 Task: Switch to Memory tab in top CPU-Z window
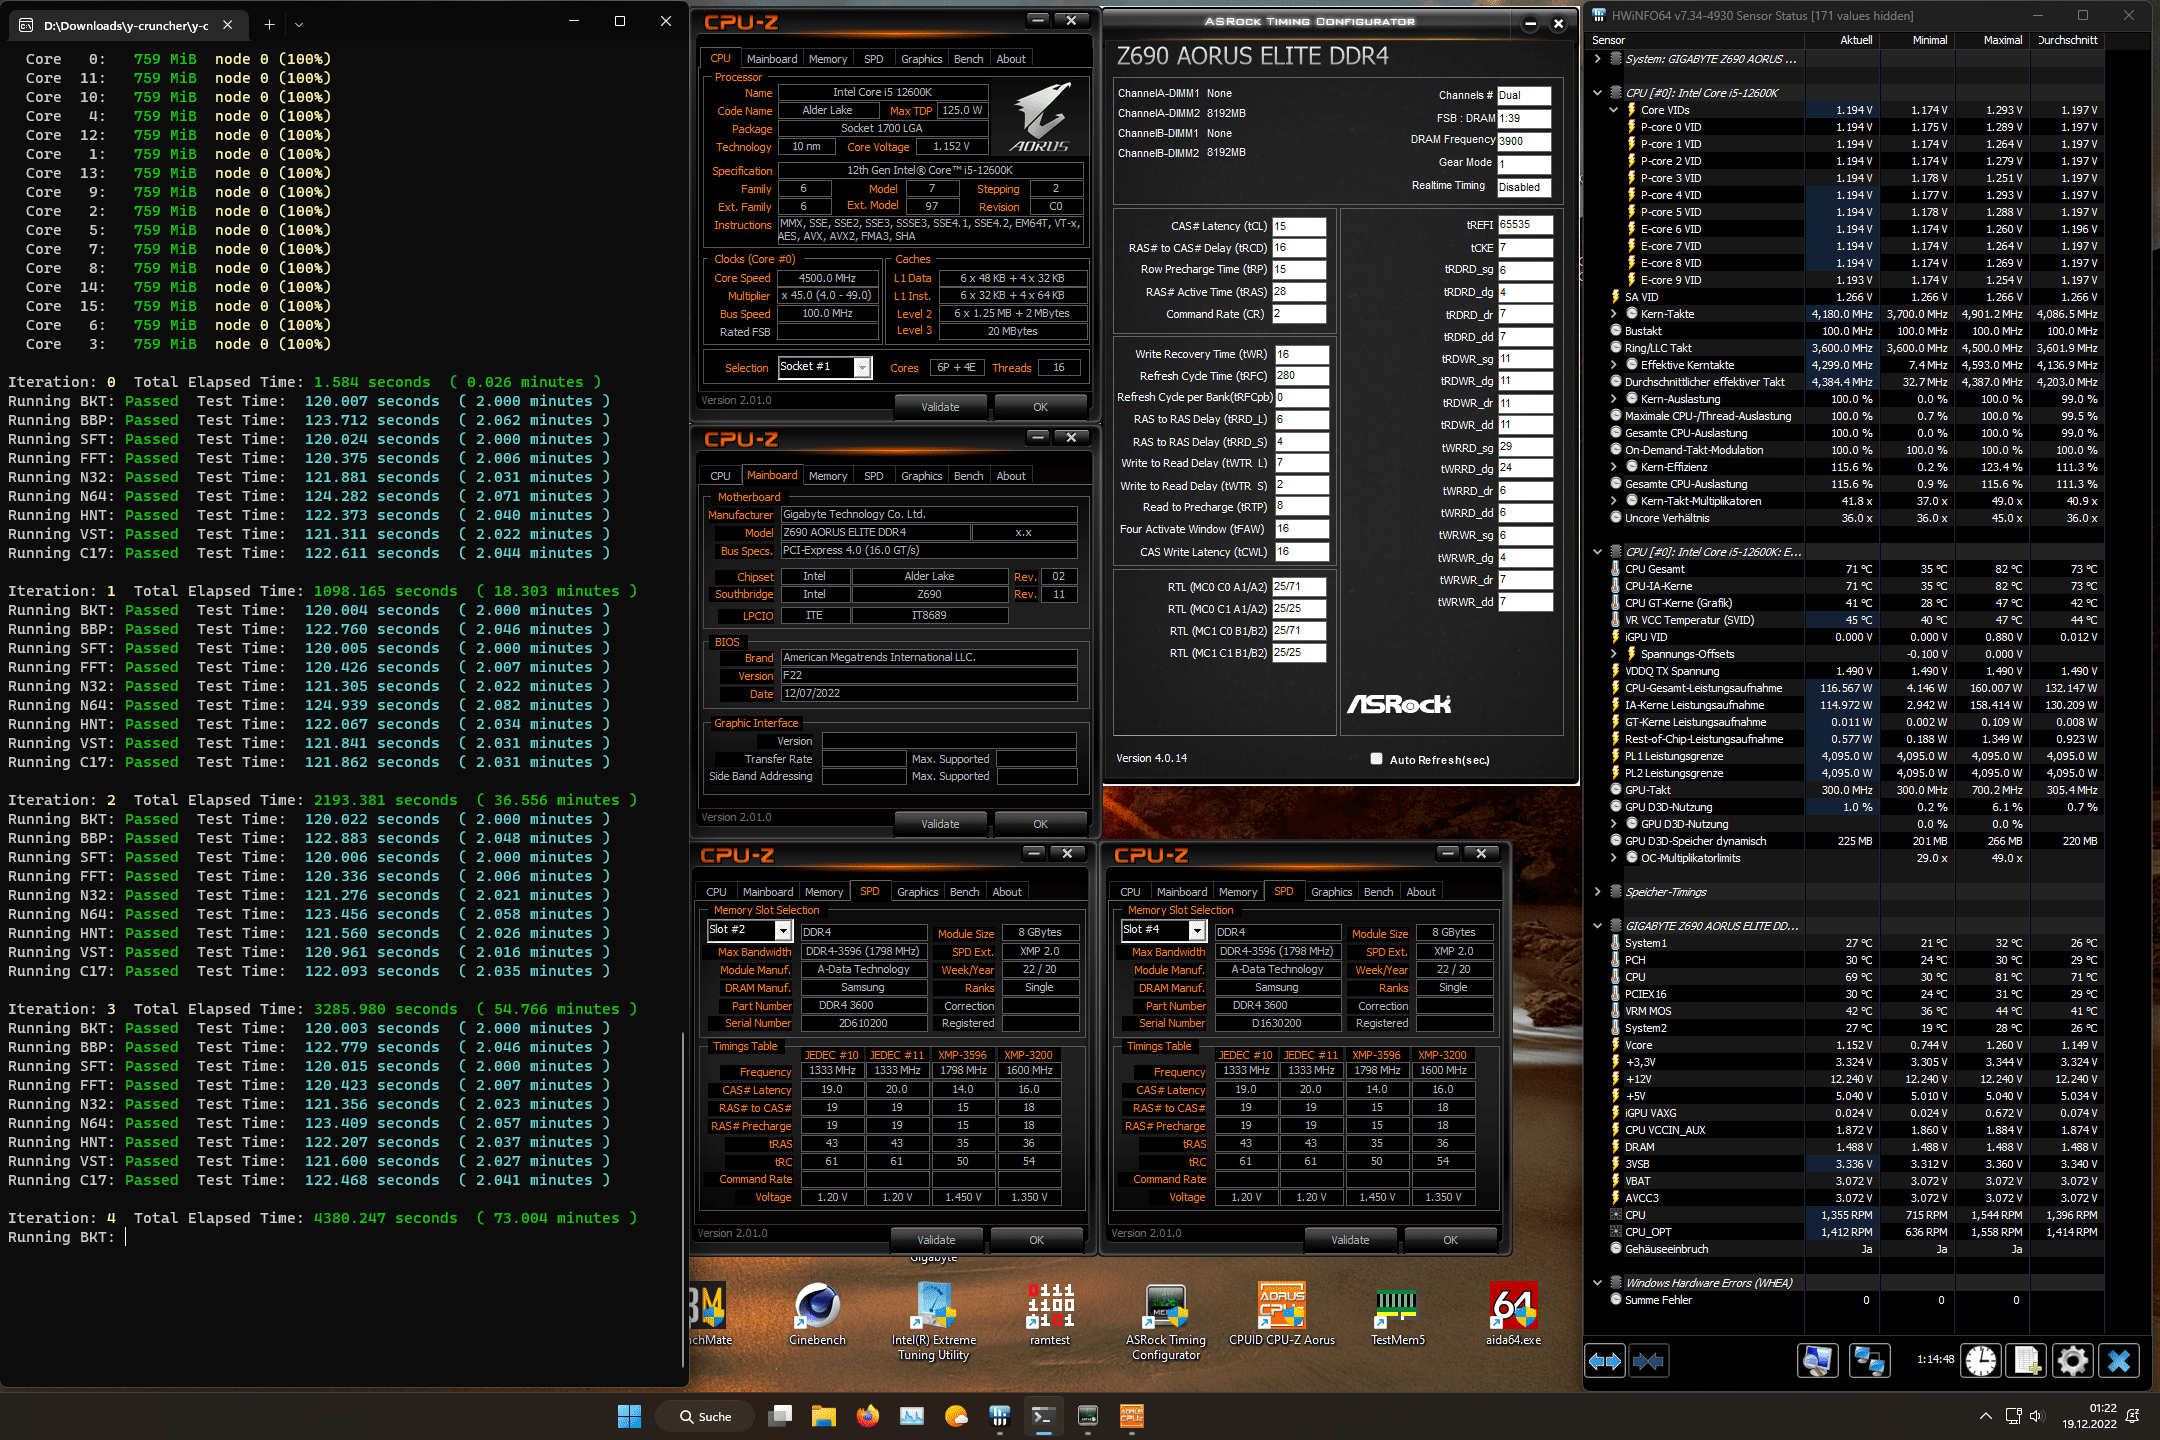tap(828, 59)
